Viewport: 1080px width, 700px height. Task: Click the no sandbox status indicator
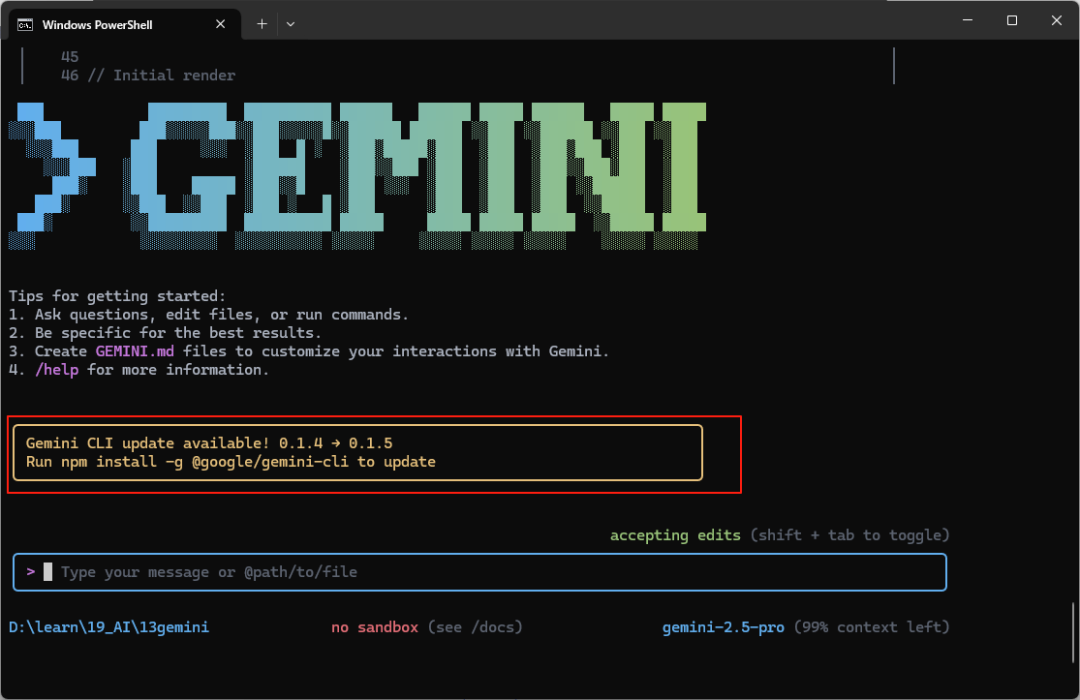click(374, 627)
